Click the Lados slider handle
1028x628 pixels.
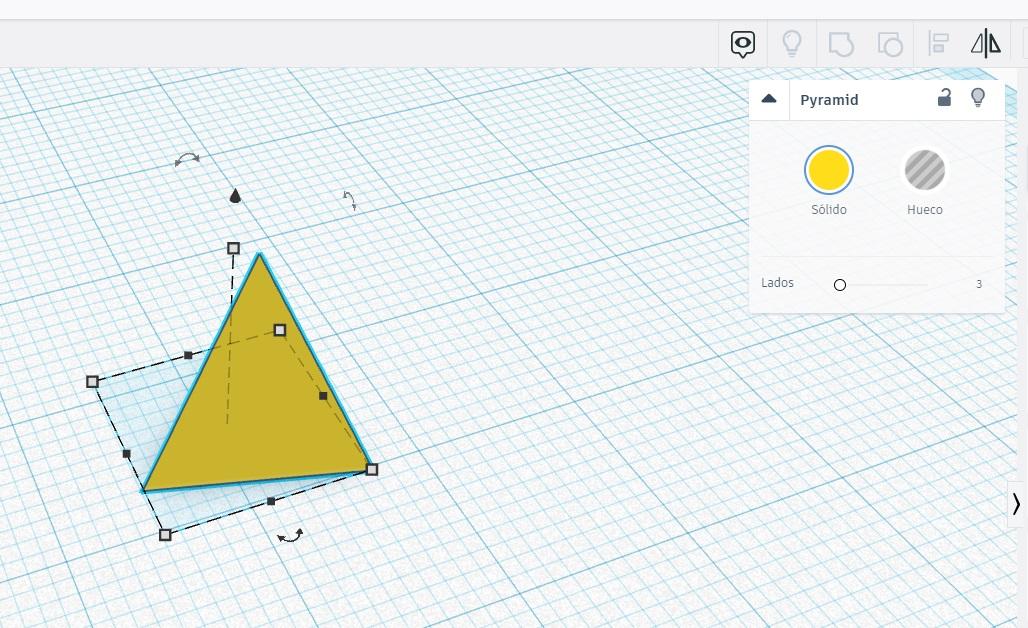840,285
